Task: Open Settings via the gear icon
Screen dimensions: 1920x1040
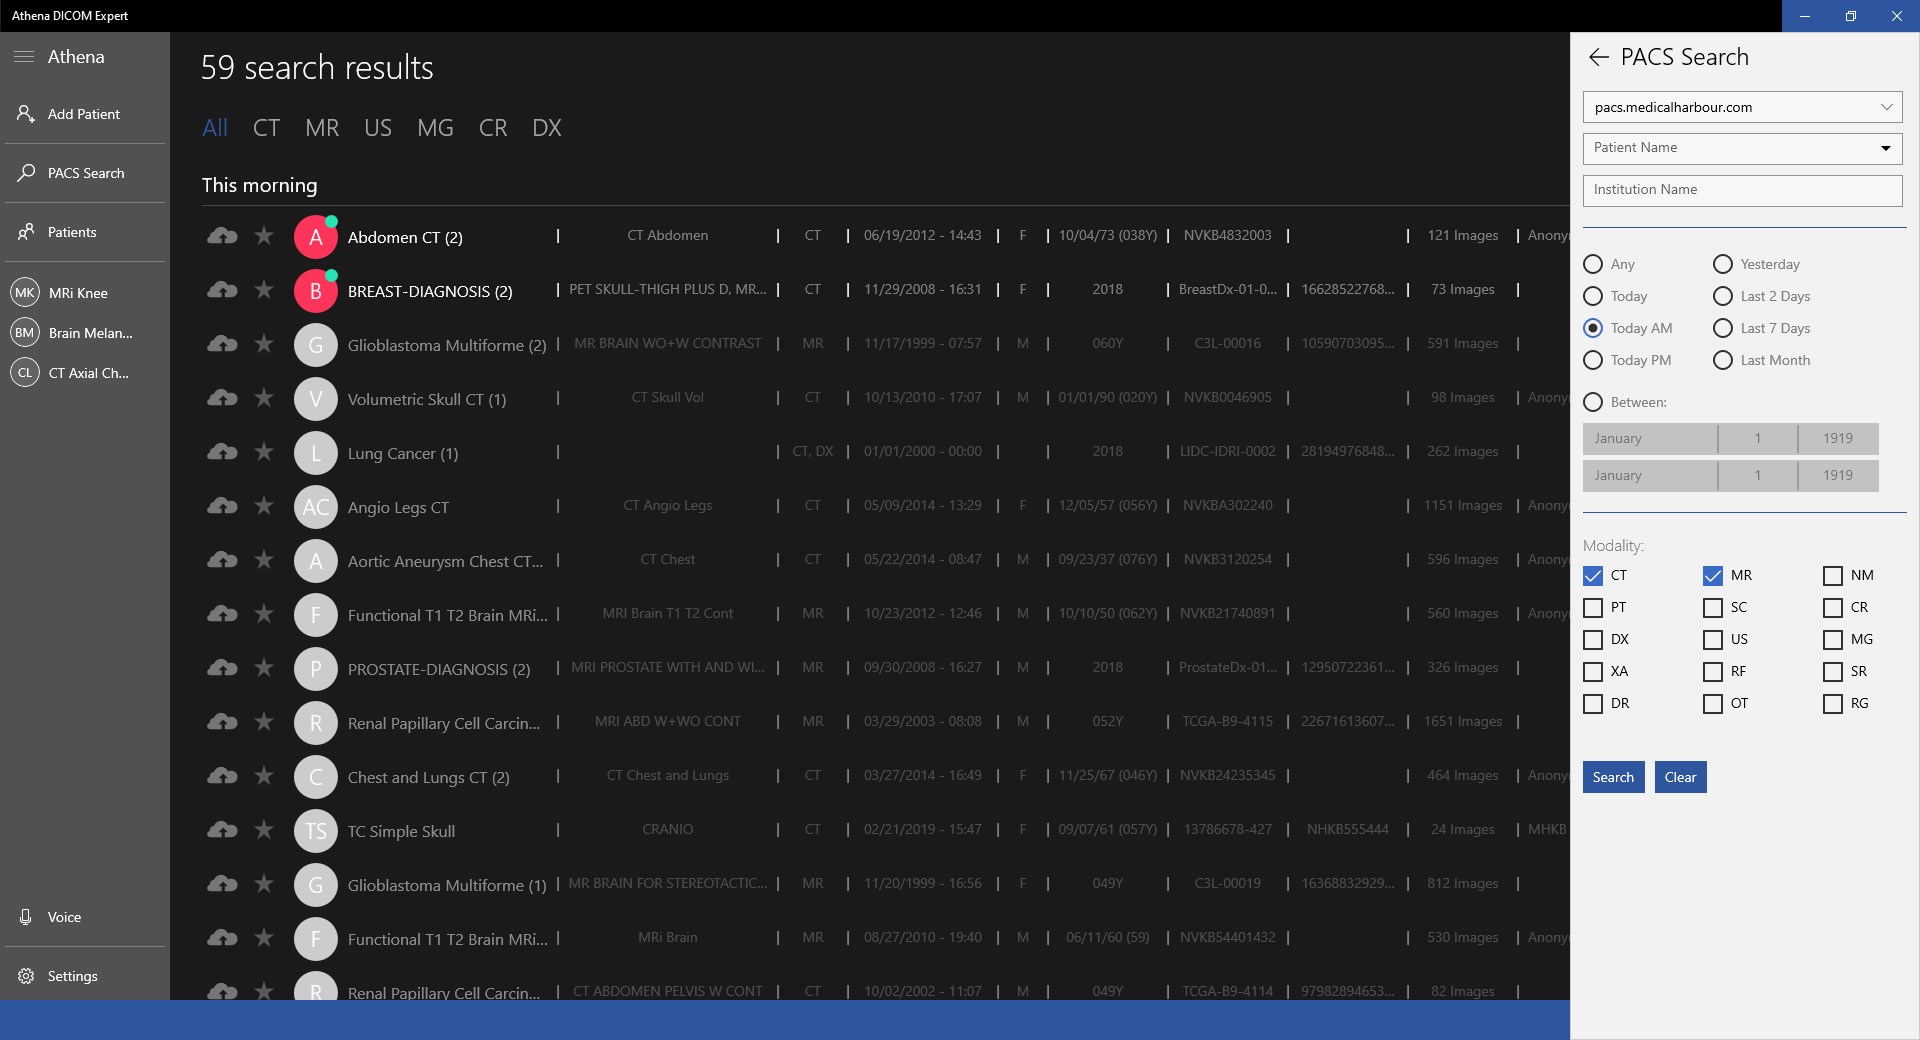Action: [24, 976]
